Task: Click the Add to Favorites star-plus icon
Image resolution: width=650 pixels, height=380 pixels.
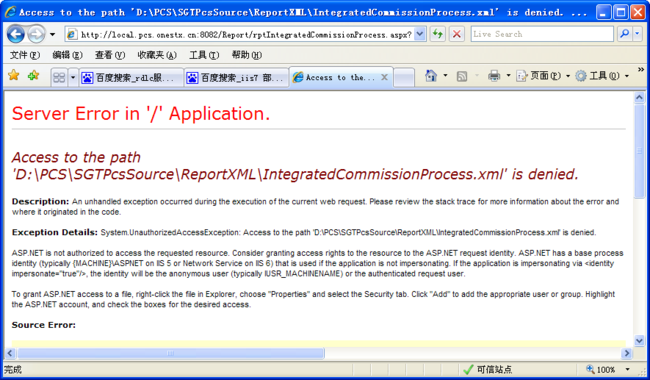Action: click(x=33, y=76)
